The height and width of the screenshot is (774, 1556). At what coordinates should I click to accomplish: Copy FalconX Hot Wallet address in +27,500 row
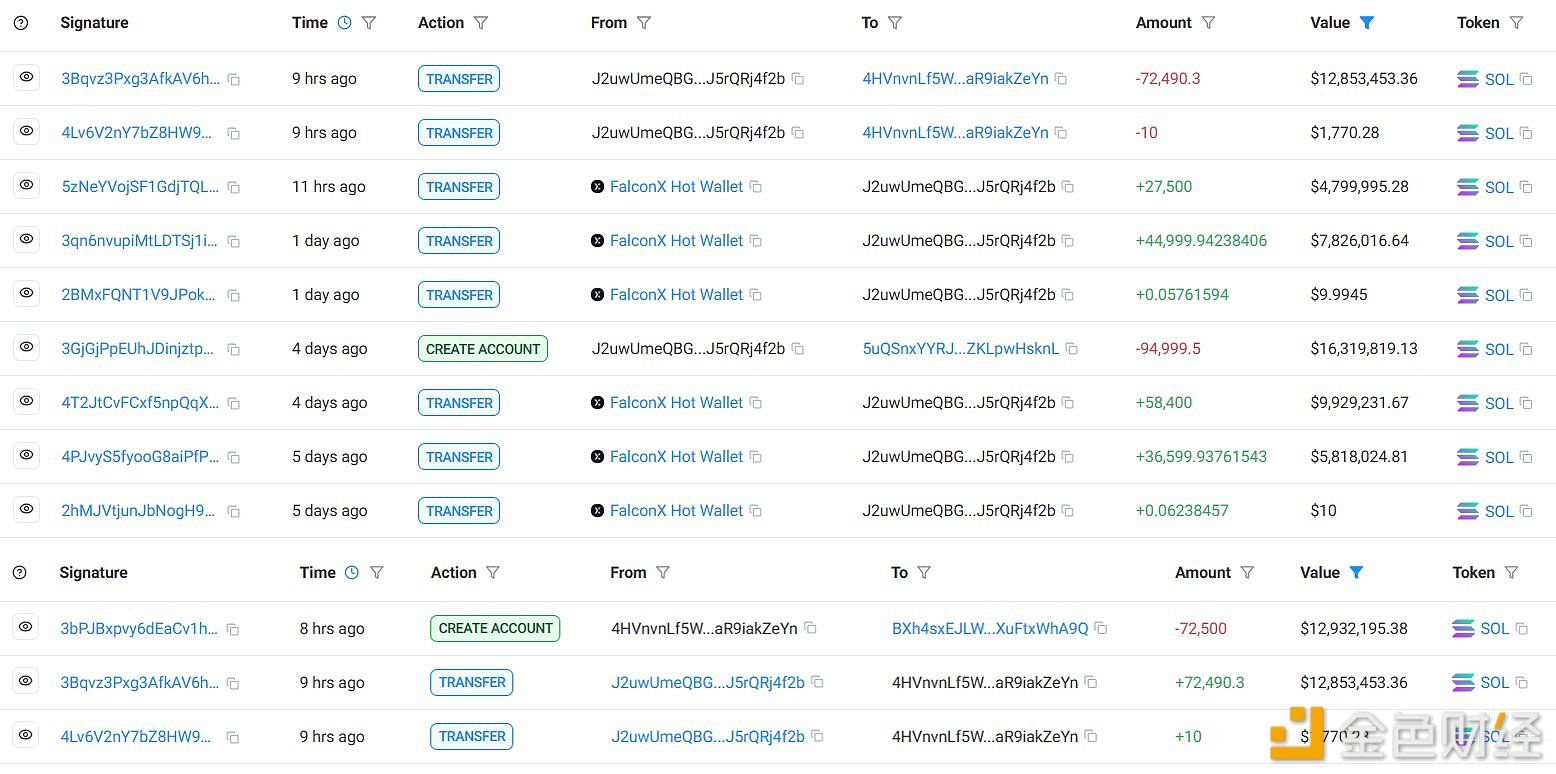(x=756, y=187)
